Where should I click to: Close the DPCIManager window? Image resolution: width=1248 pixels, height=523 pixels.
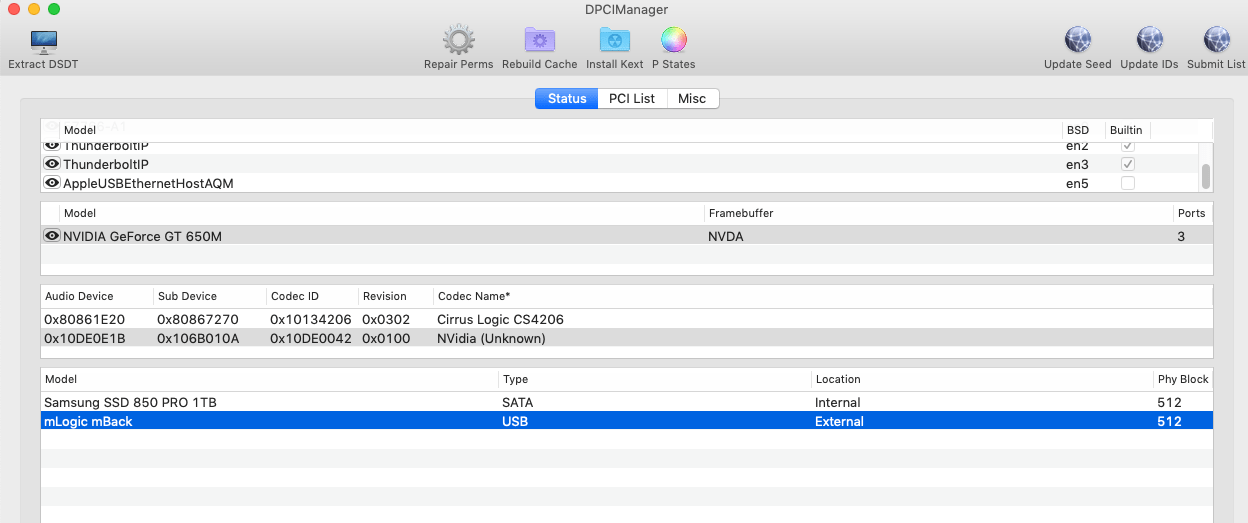(13, 9)
